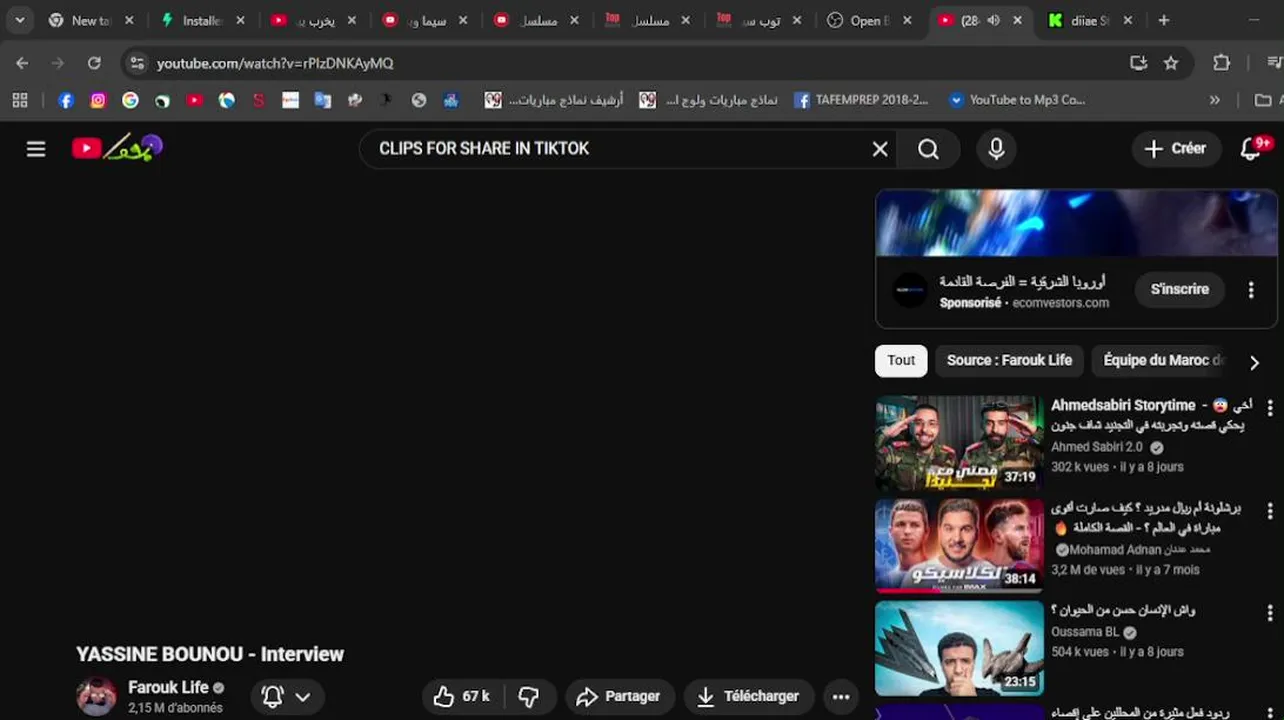Open the sponsored ad banner image

click(x=1076, y=223)
